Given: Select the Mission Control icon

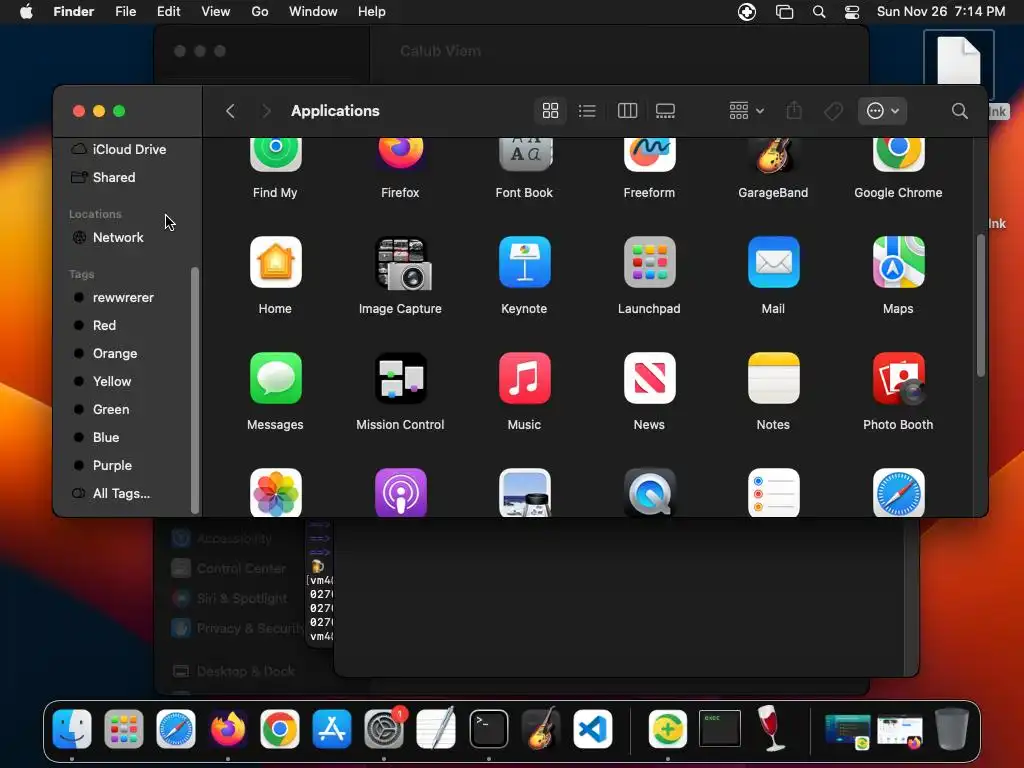Looking at the screenshot, I should click(x=400, y=378).
